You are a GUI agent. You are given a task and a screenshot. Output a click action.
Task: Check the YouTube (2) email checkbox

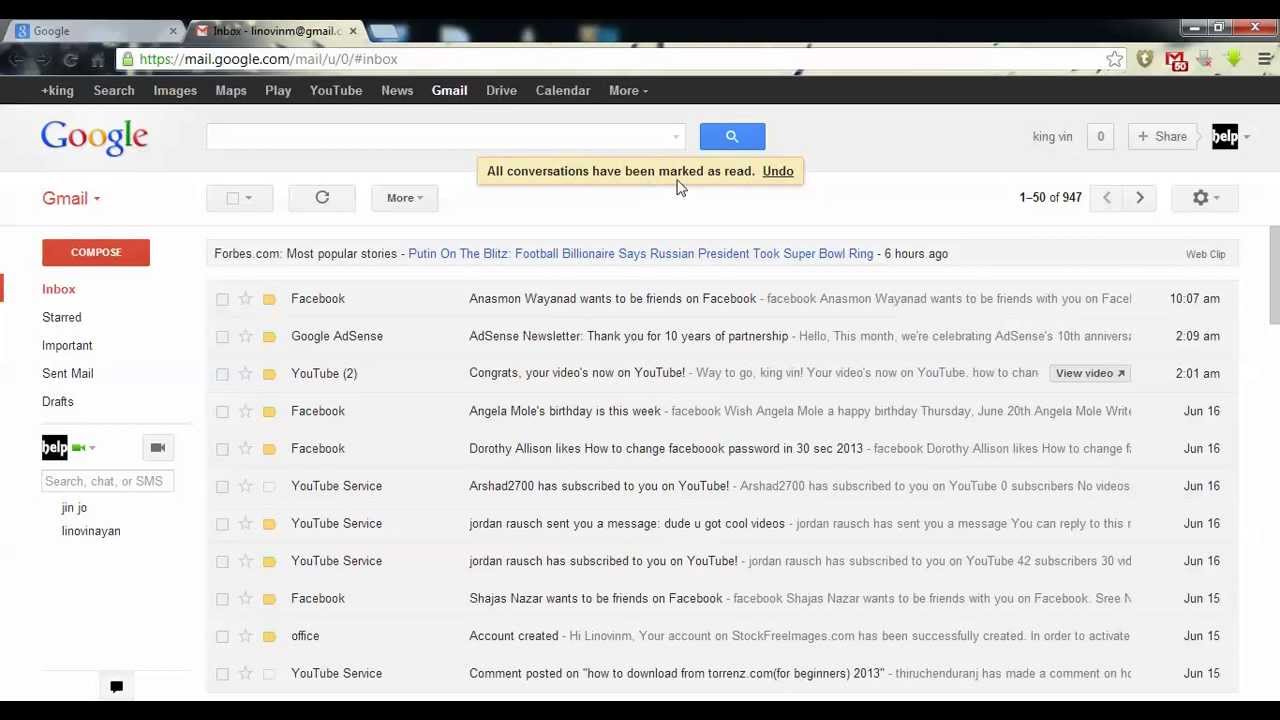click(222, 374)
